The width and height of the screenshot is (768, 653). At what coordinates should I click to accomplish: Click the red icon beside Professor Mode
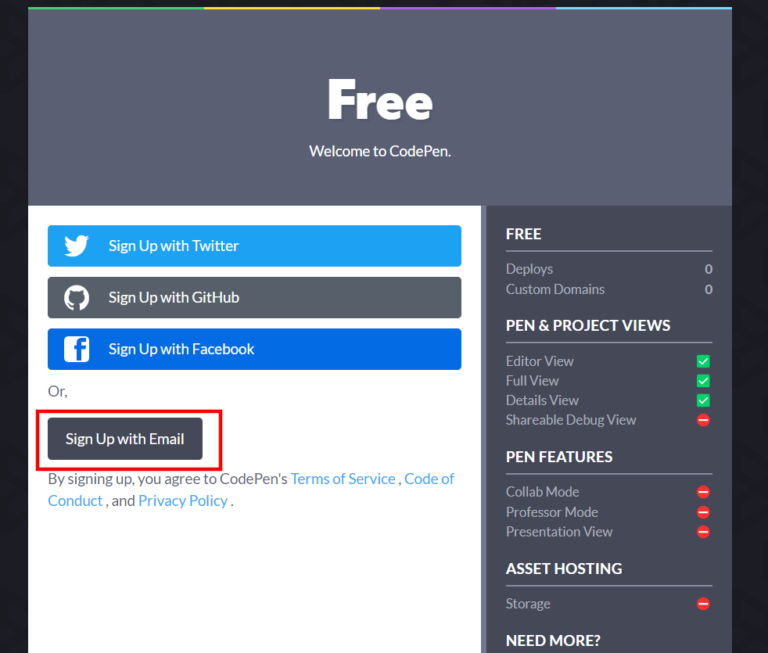tap(703, 512)
